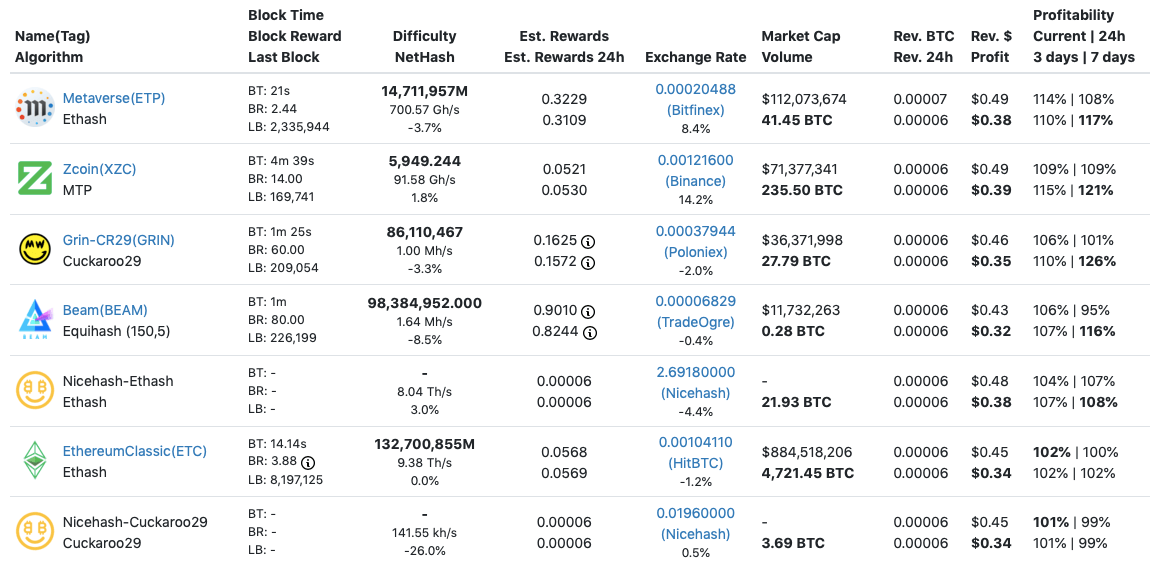Click the green Zcoin logo icon
Viewport: 1161px width, 564px height.
pos(35,178)
